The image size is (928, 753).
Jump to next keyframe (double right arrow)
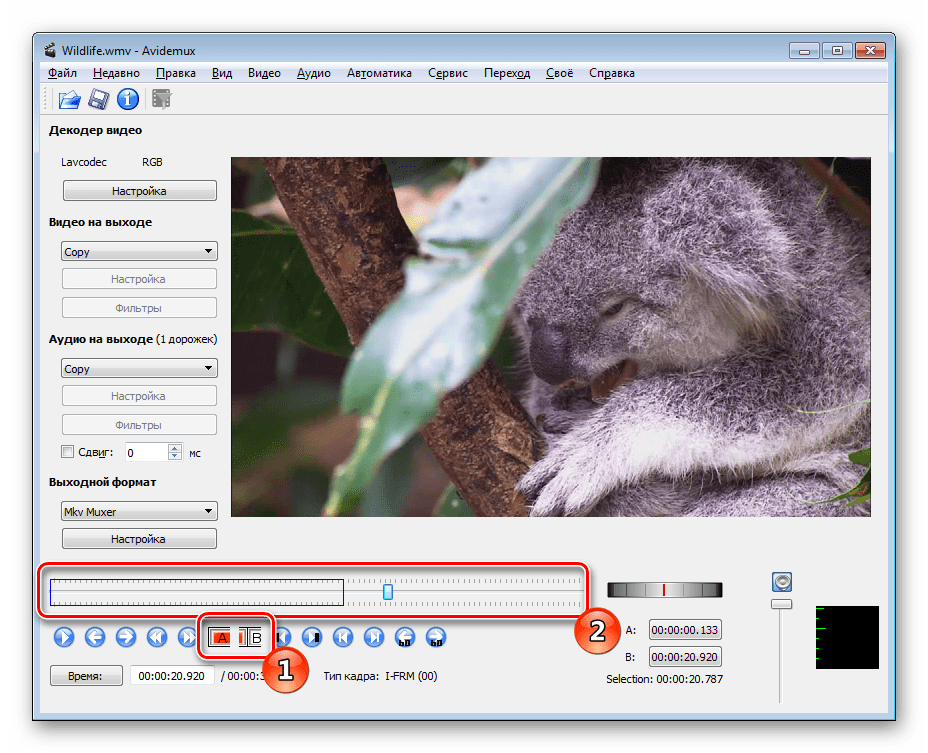click(x=187, y=637)
